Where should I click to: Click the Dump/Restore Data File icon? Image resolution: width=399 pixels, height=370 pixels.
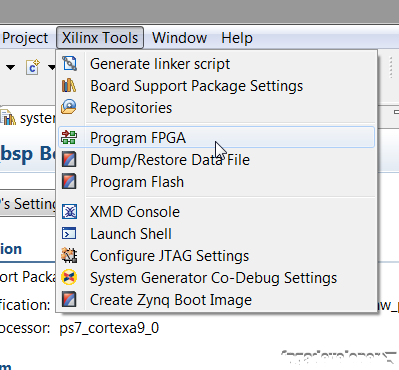point(69,159)
